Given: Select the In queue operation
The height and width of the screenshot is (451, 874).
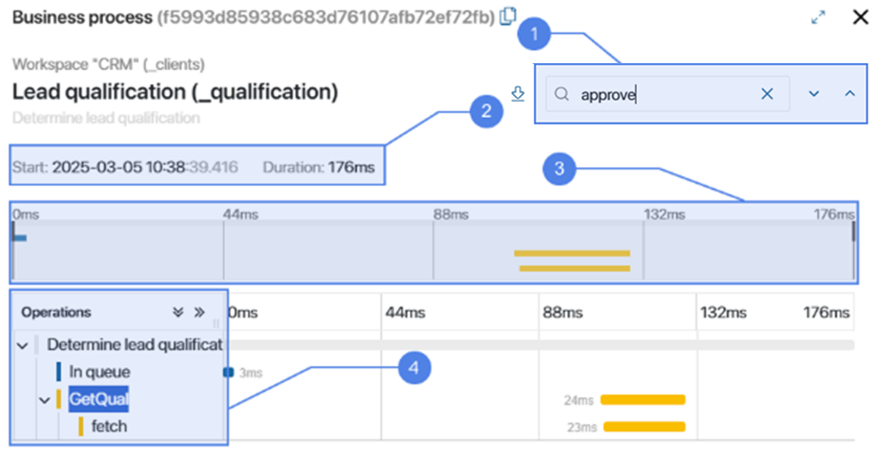Looking at the screenshot, I should (100, 371).
